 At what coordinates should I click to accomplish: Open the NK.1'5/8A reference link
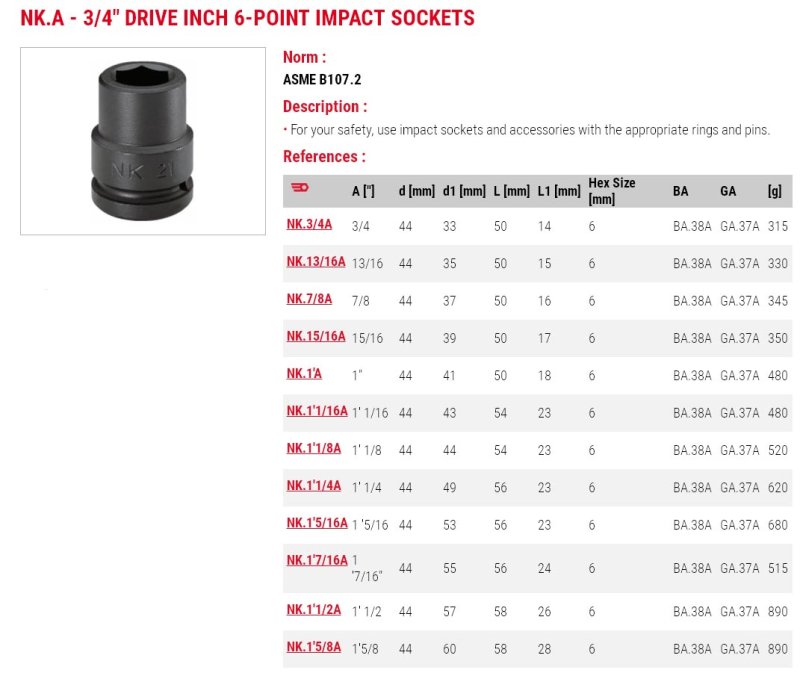[x=314, y=647]
